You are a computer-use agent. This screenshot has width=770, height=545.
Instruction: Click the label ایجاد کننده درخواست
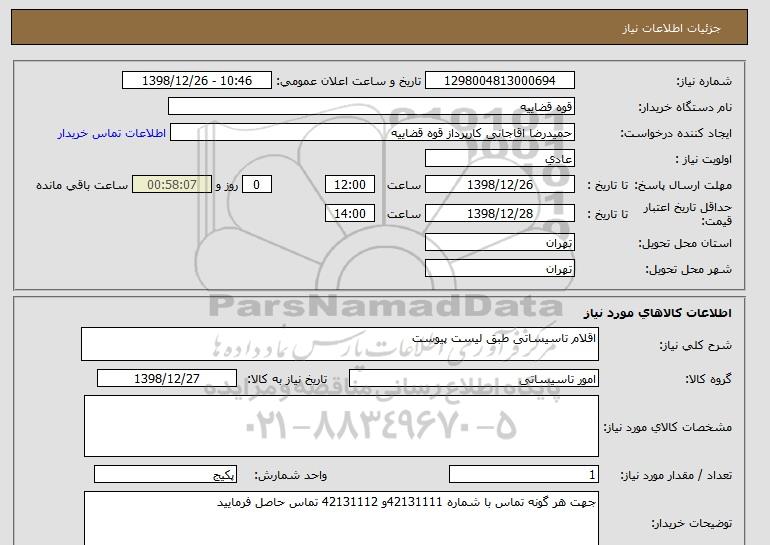click(x=676, y=133)
